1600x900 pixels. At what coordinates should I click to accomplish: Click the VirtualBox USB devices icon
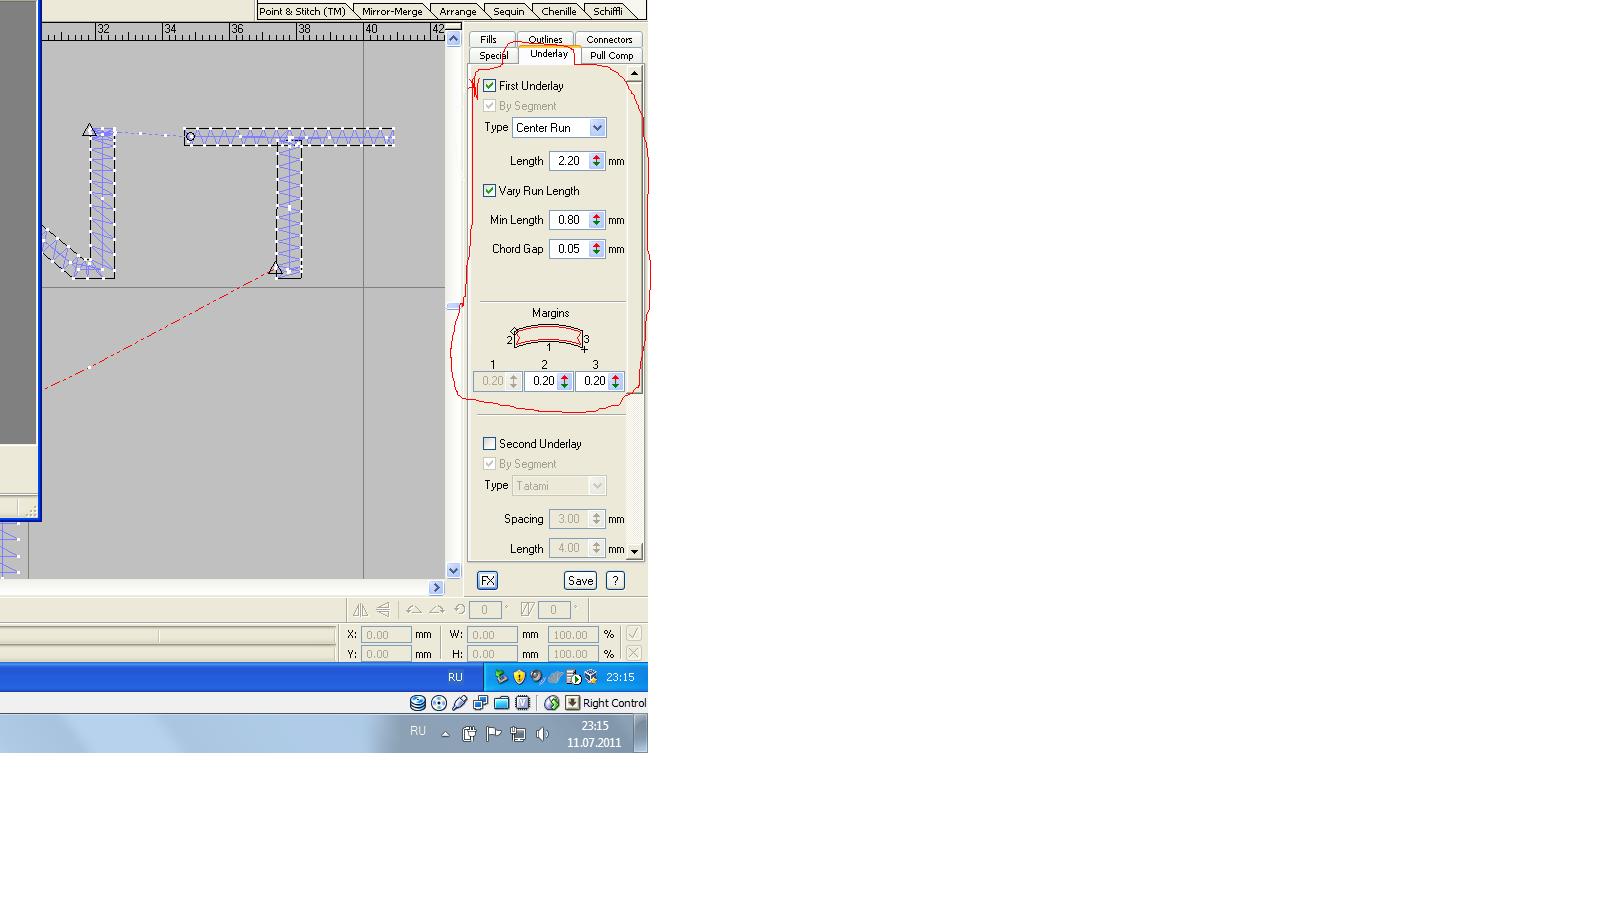460,703
